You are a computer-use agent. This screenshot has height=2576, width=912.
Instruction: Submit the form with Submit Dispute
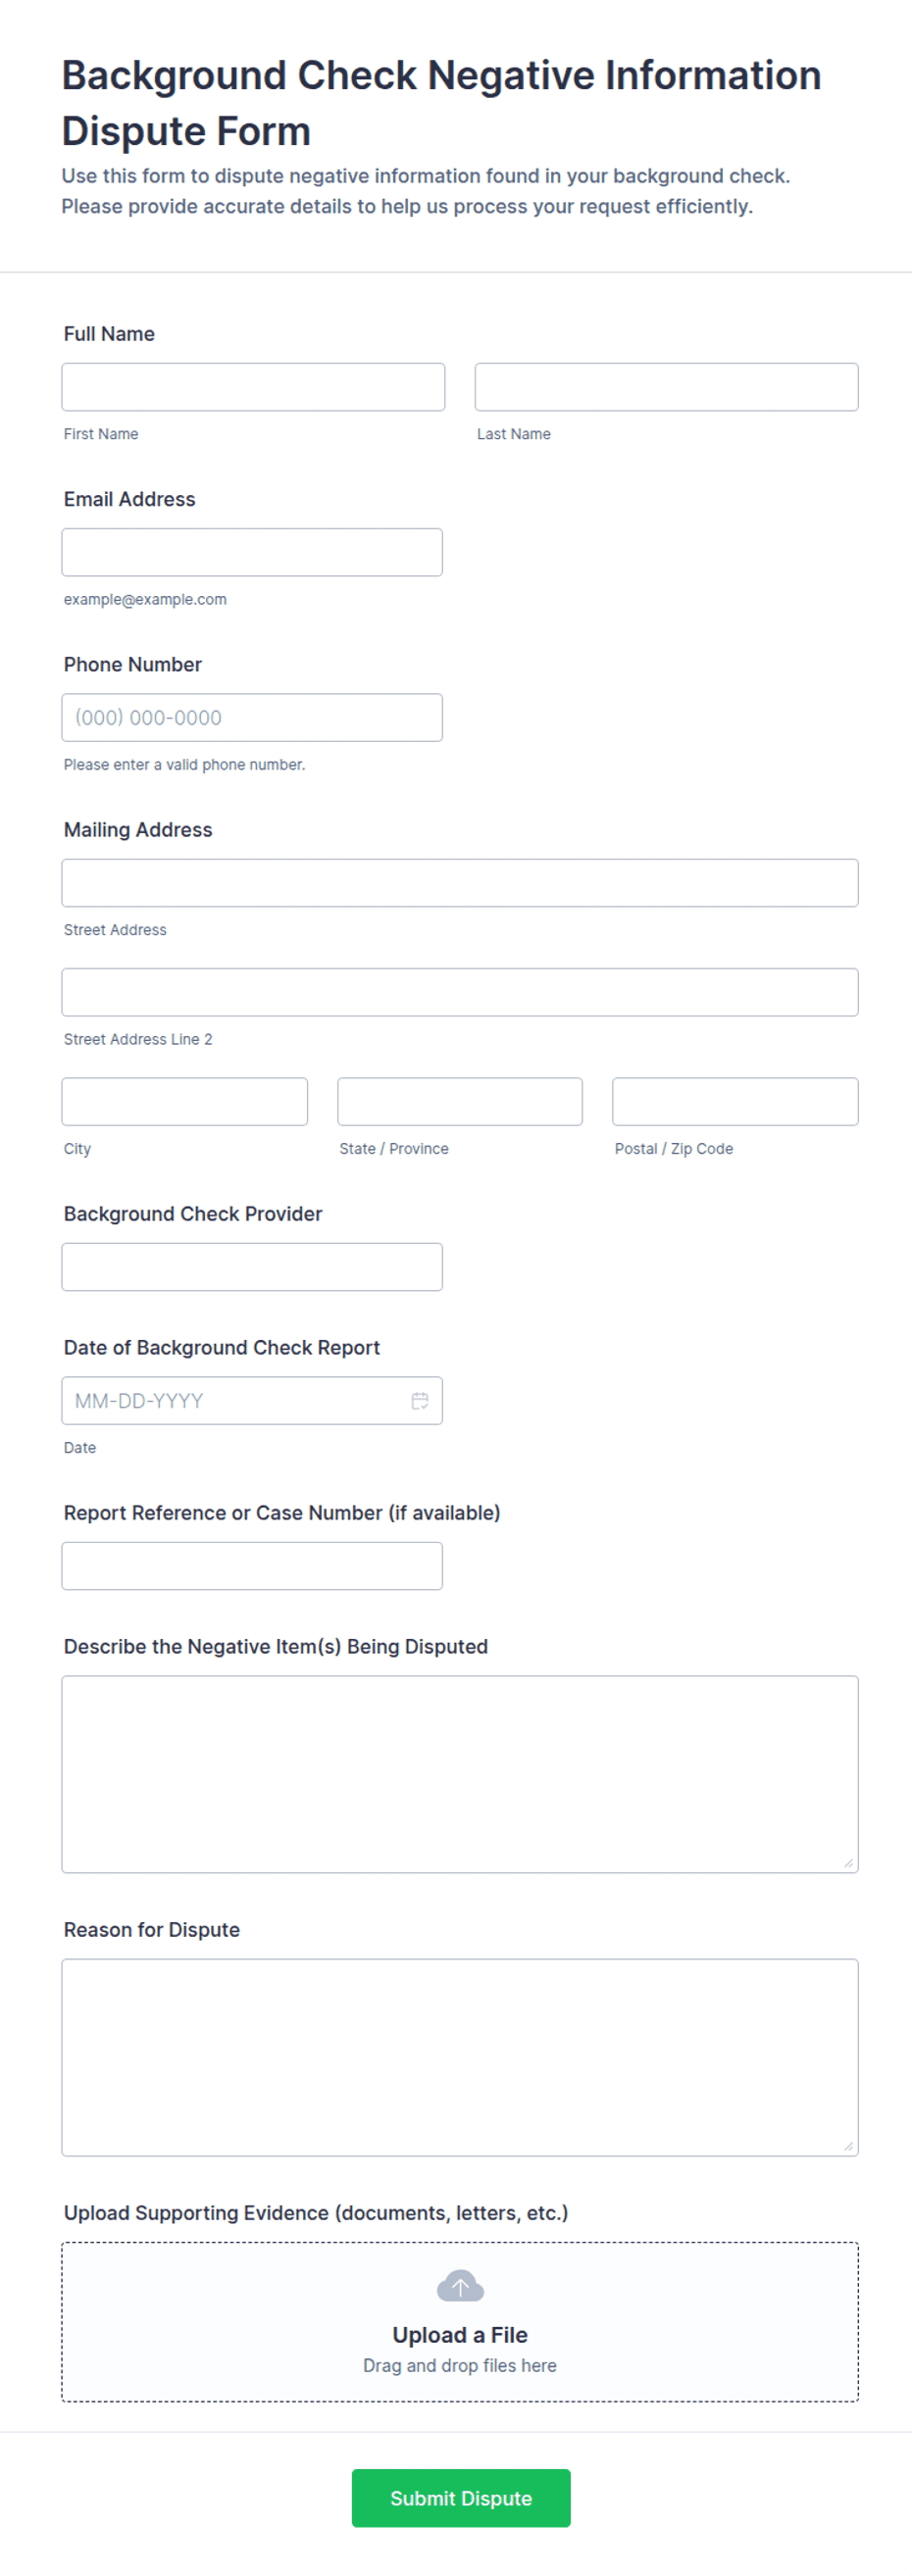point(461,2498)
